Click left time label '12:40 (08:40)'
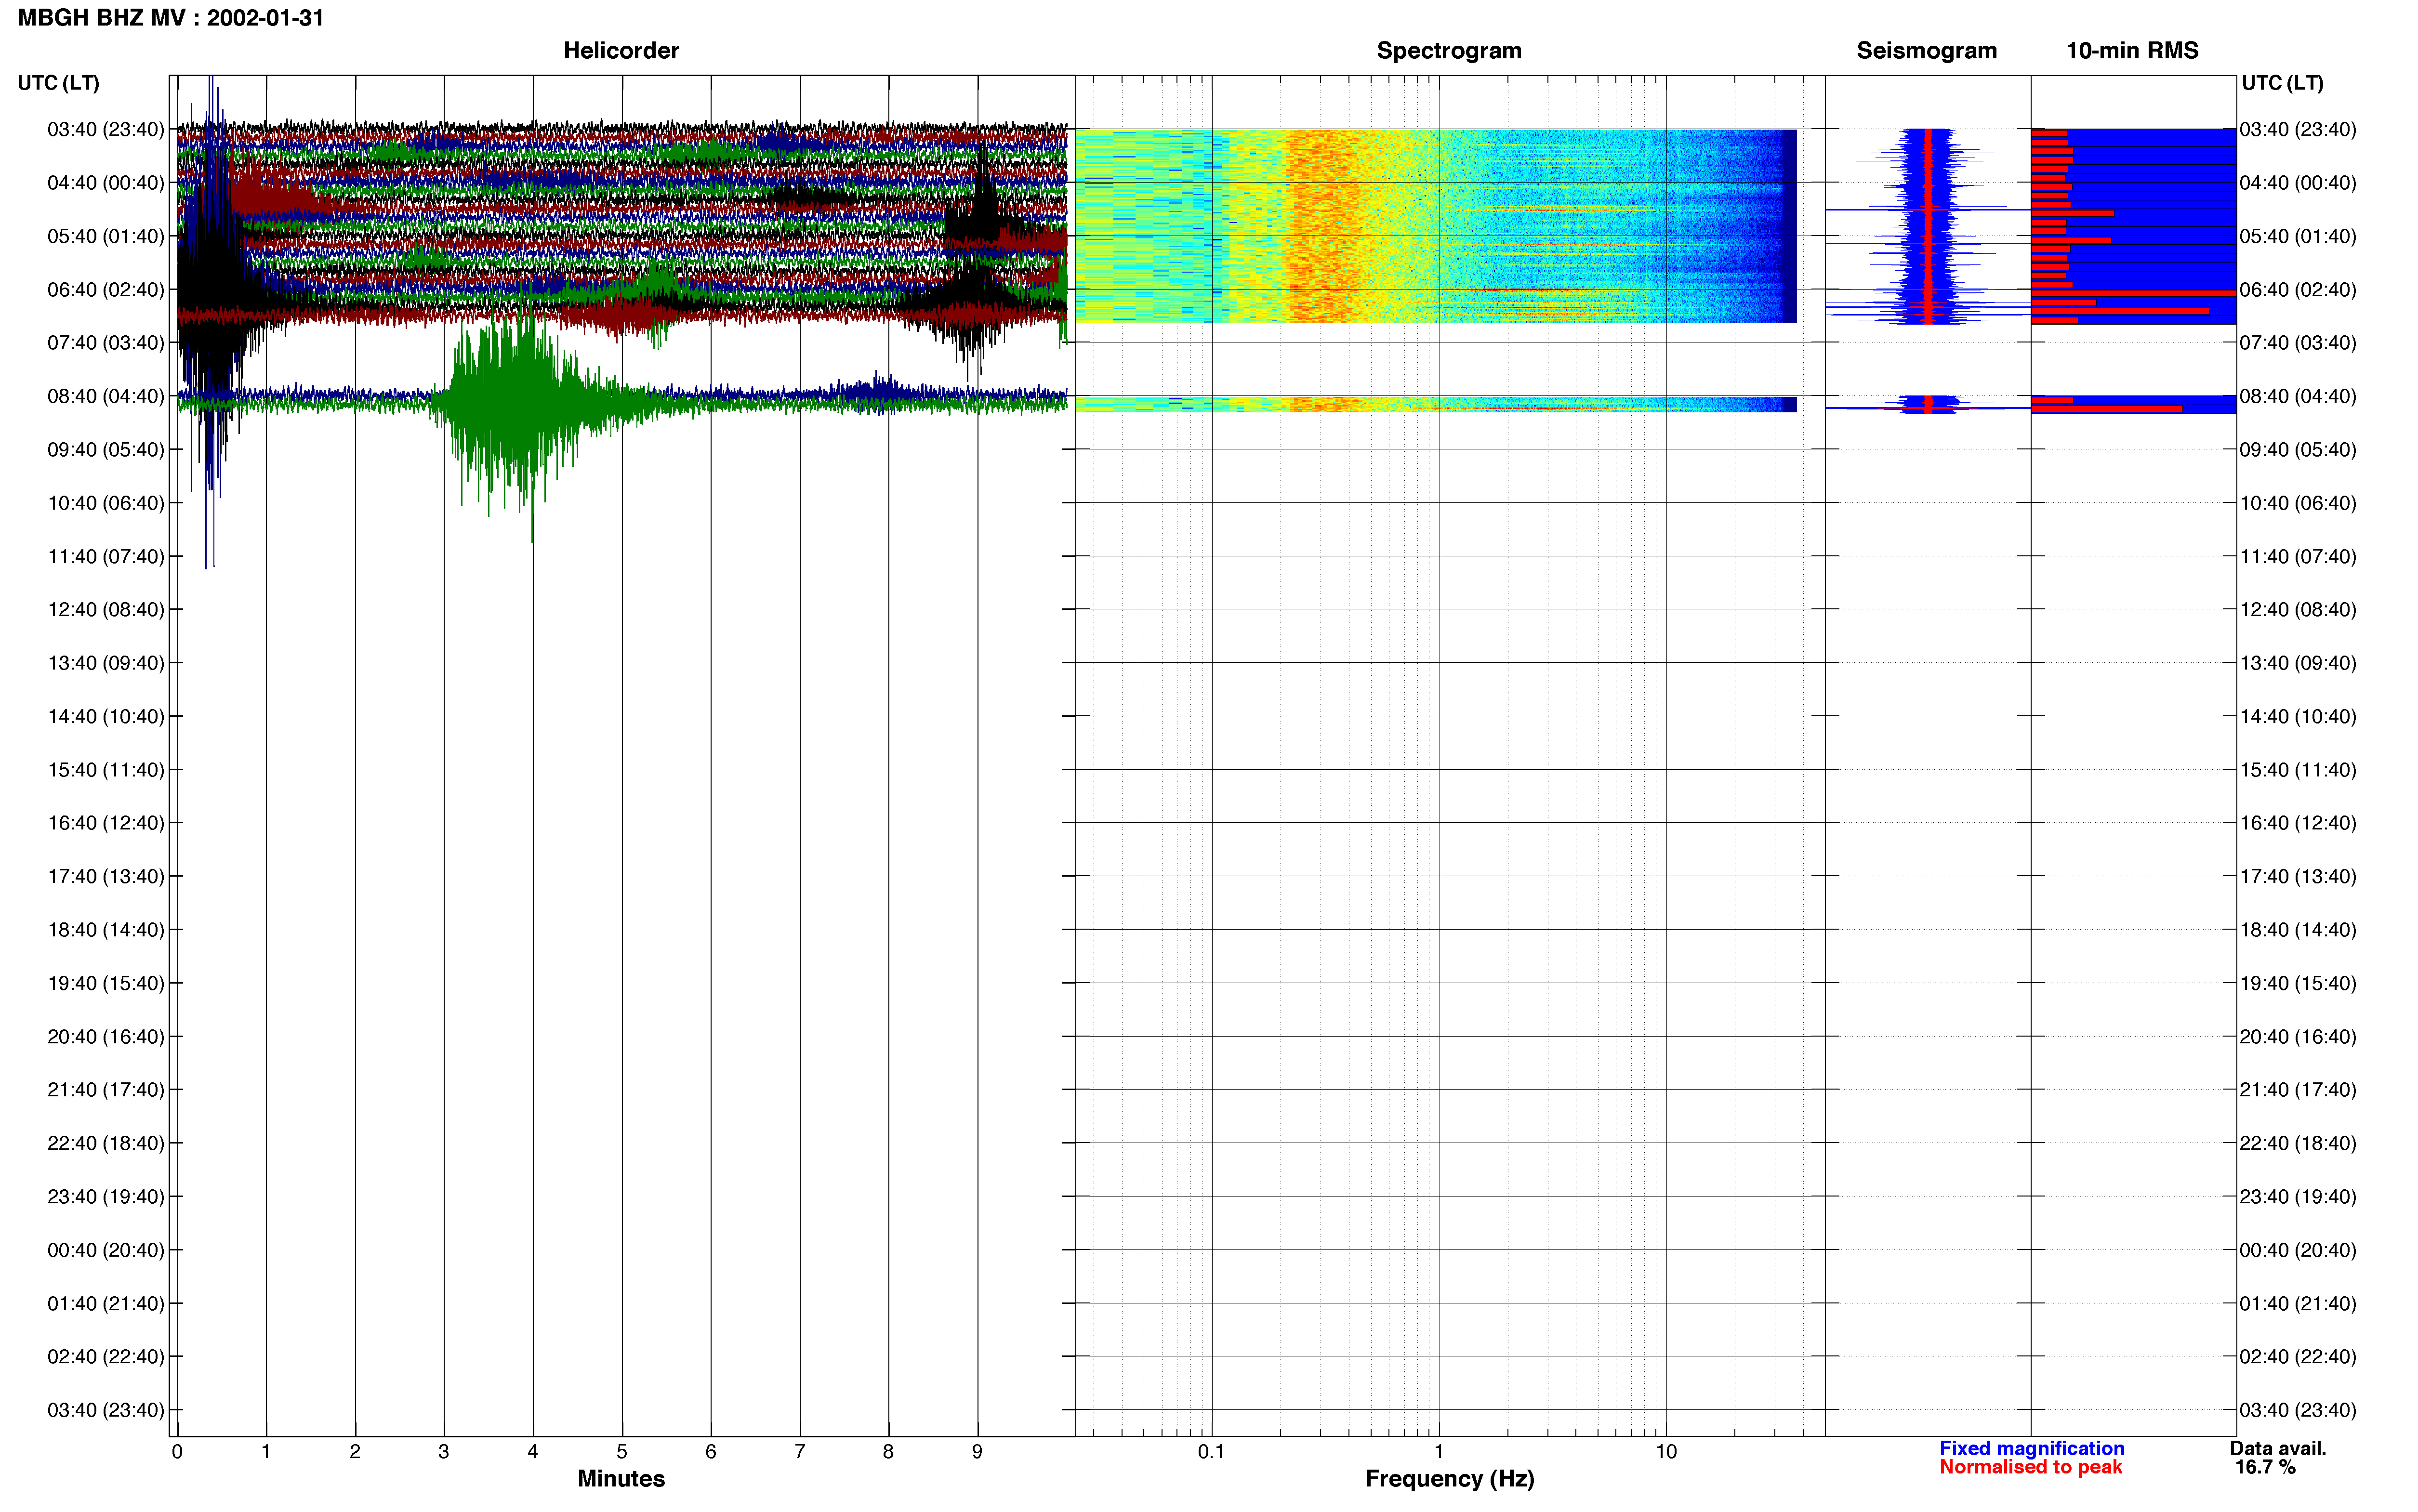 [106, 610]
